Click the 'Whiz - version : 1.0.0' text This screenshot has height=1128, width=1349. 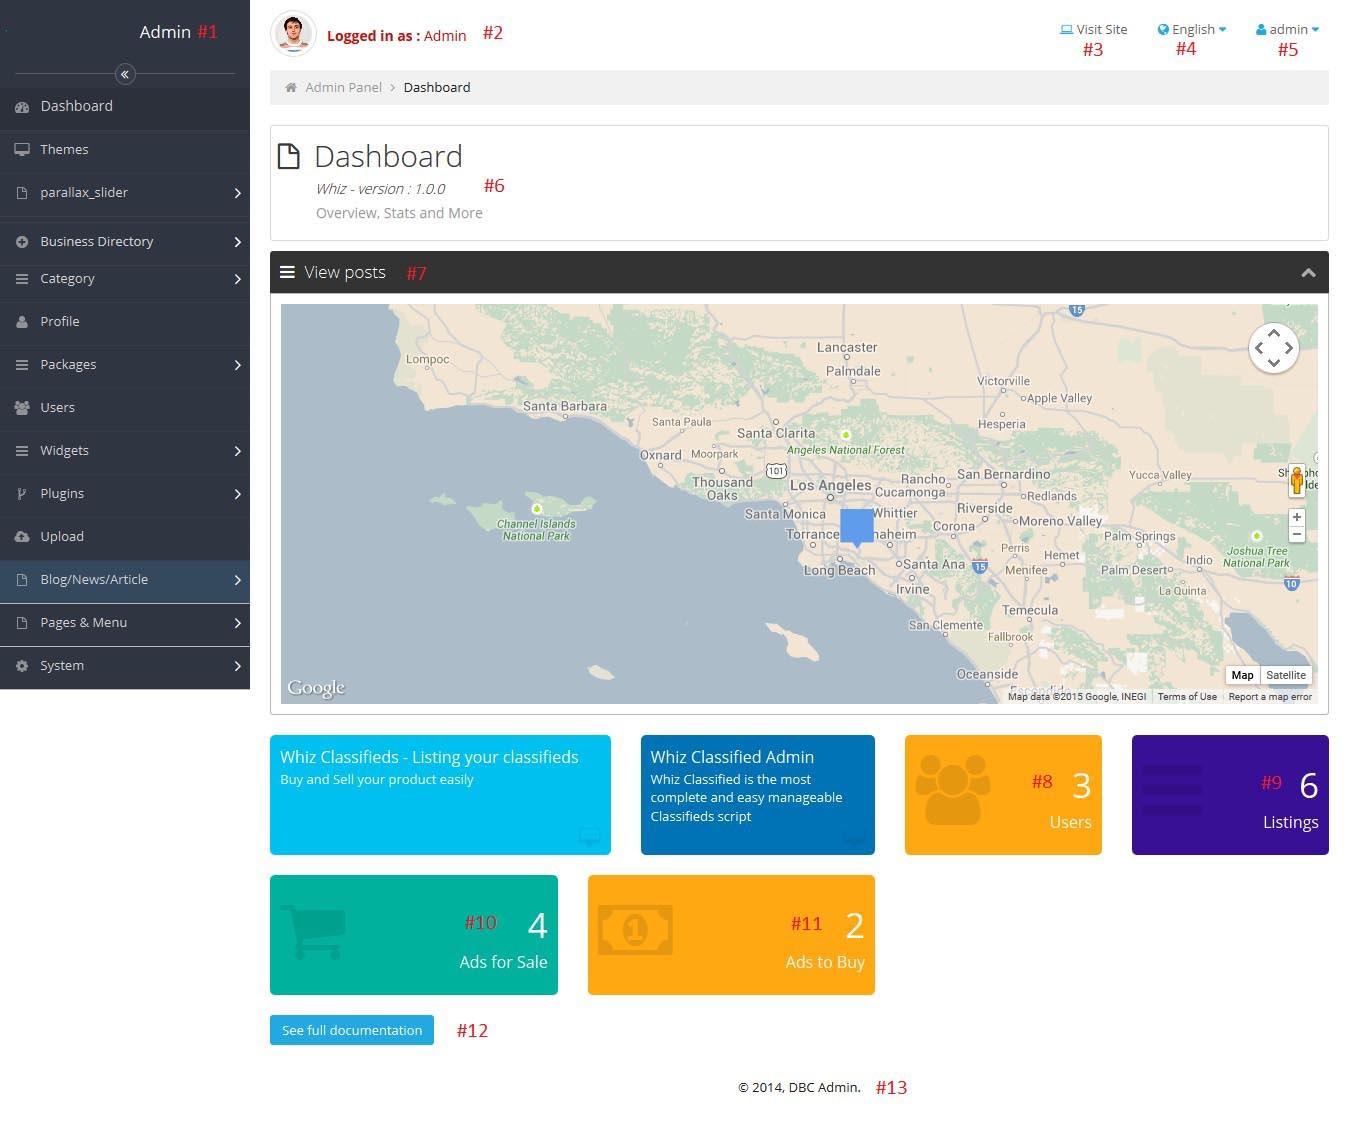(x=381, y=189)
